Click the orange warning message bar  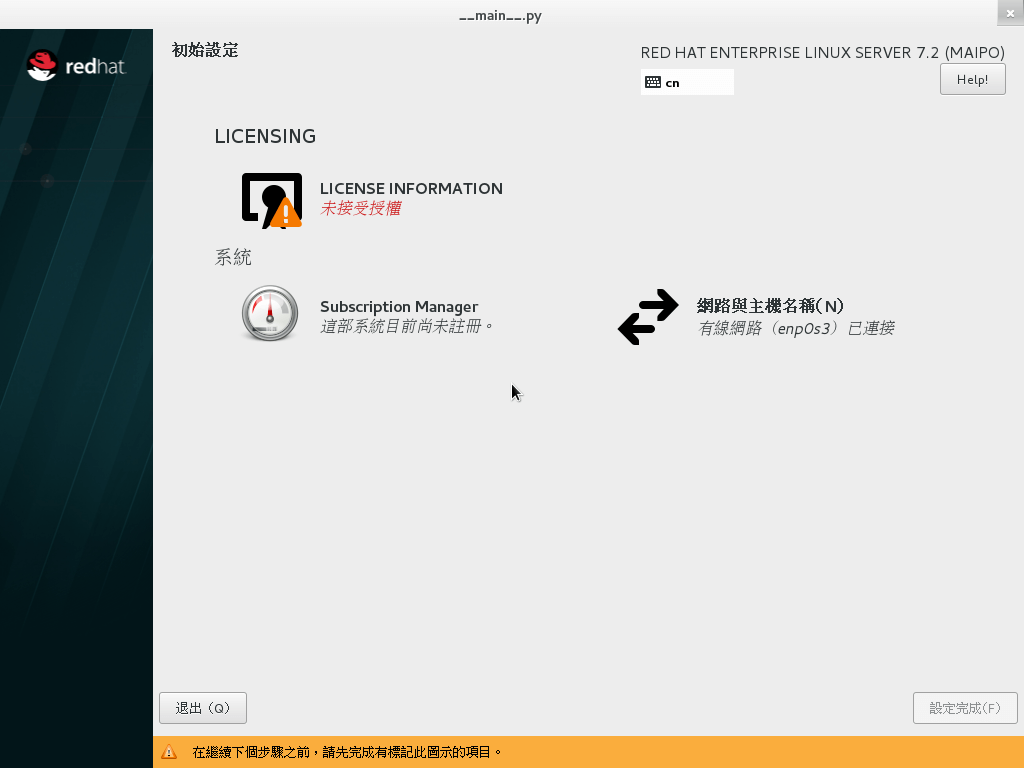(500, 752)
